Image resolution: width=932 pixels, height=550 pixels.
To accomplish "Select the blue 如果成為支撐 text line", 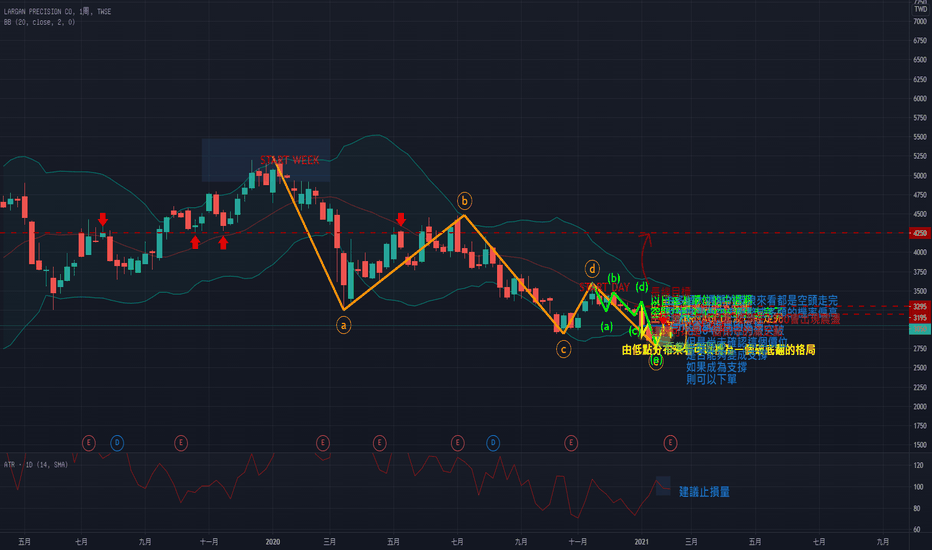I will (x=716, y=367).
